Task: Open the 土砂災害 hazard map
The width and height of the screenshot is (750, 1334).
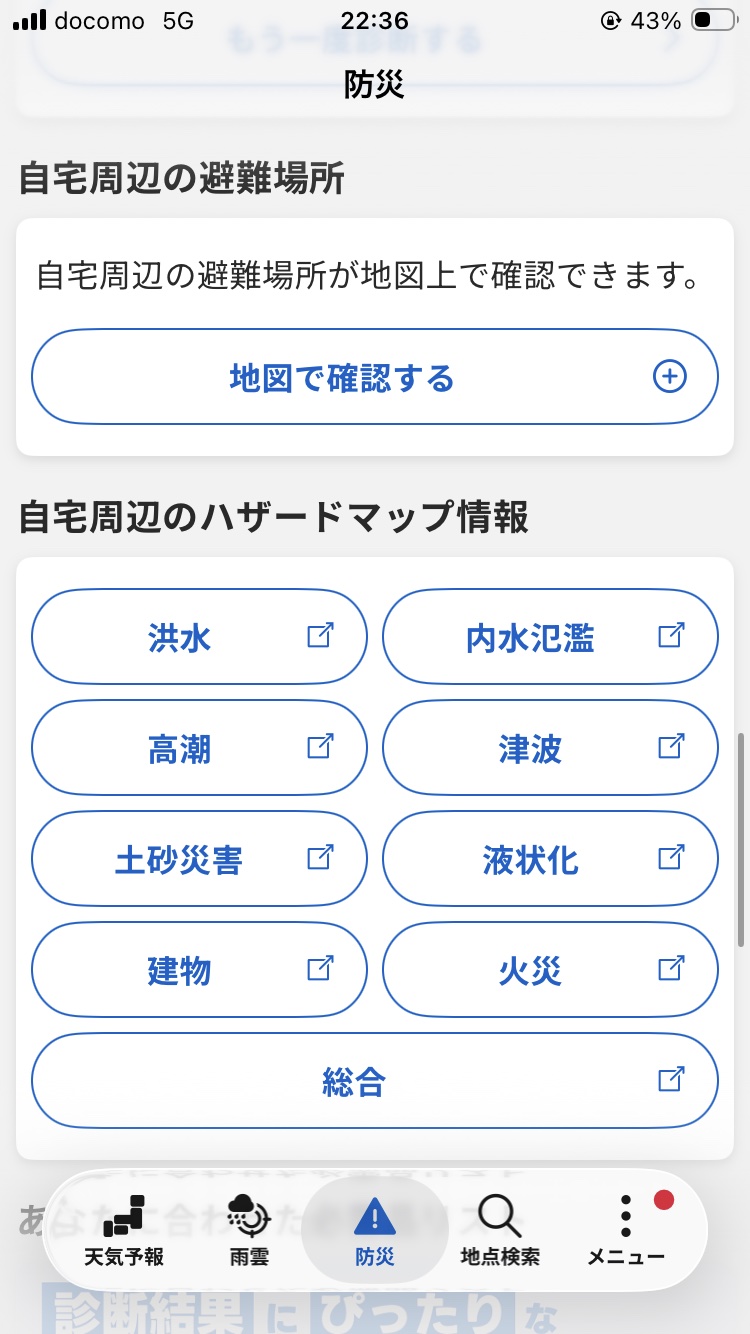Action: [199, 859]
